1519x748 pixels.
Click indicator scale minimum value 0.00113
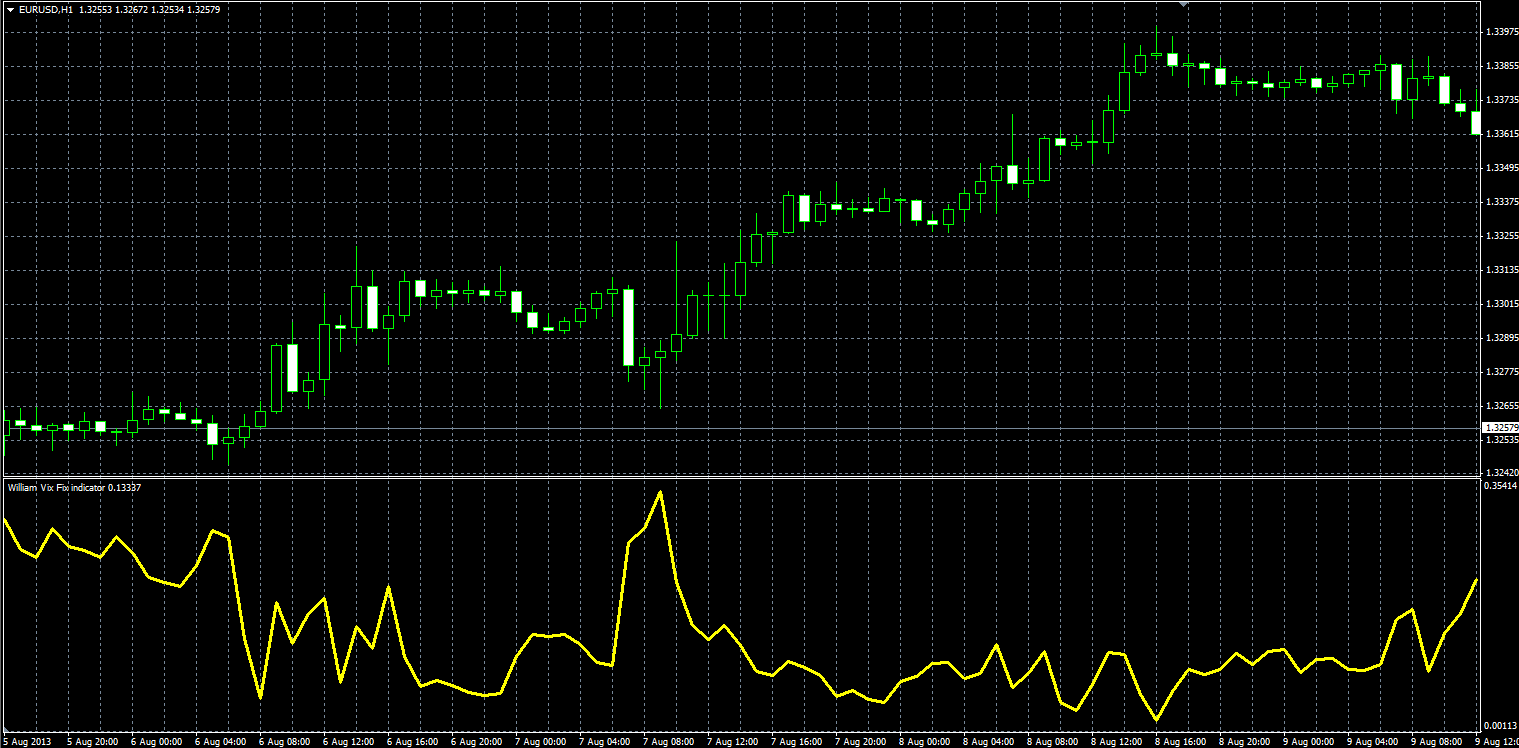(x=1500, y=726)
